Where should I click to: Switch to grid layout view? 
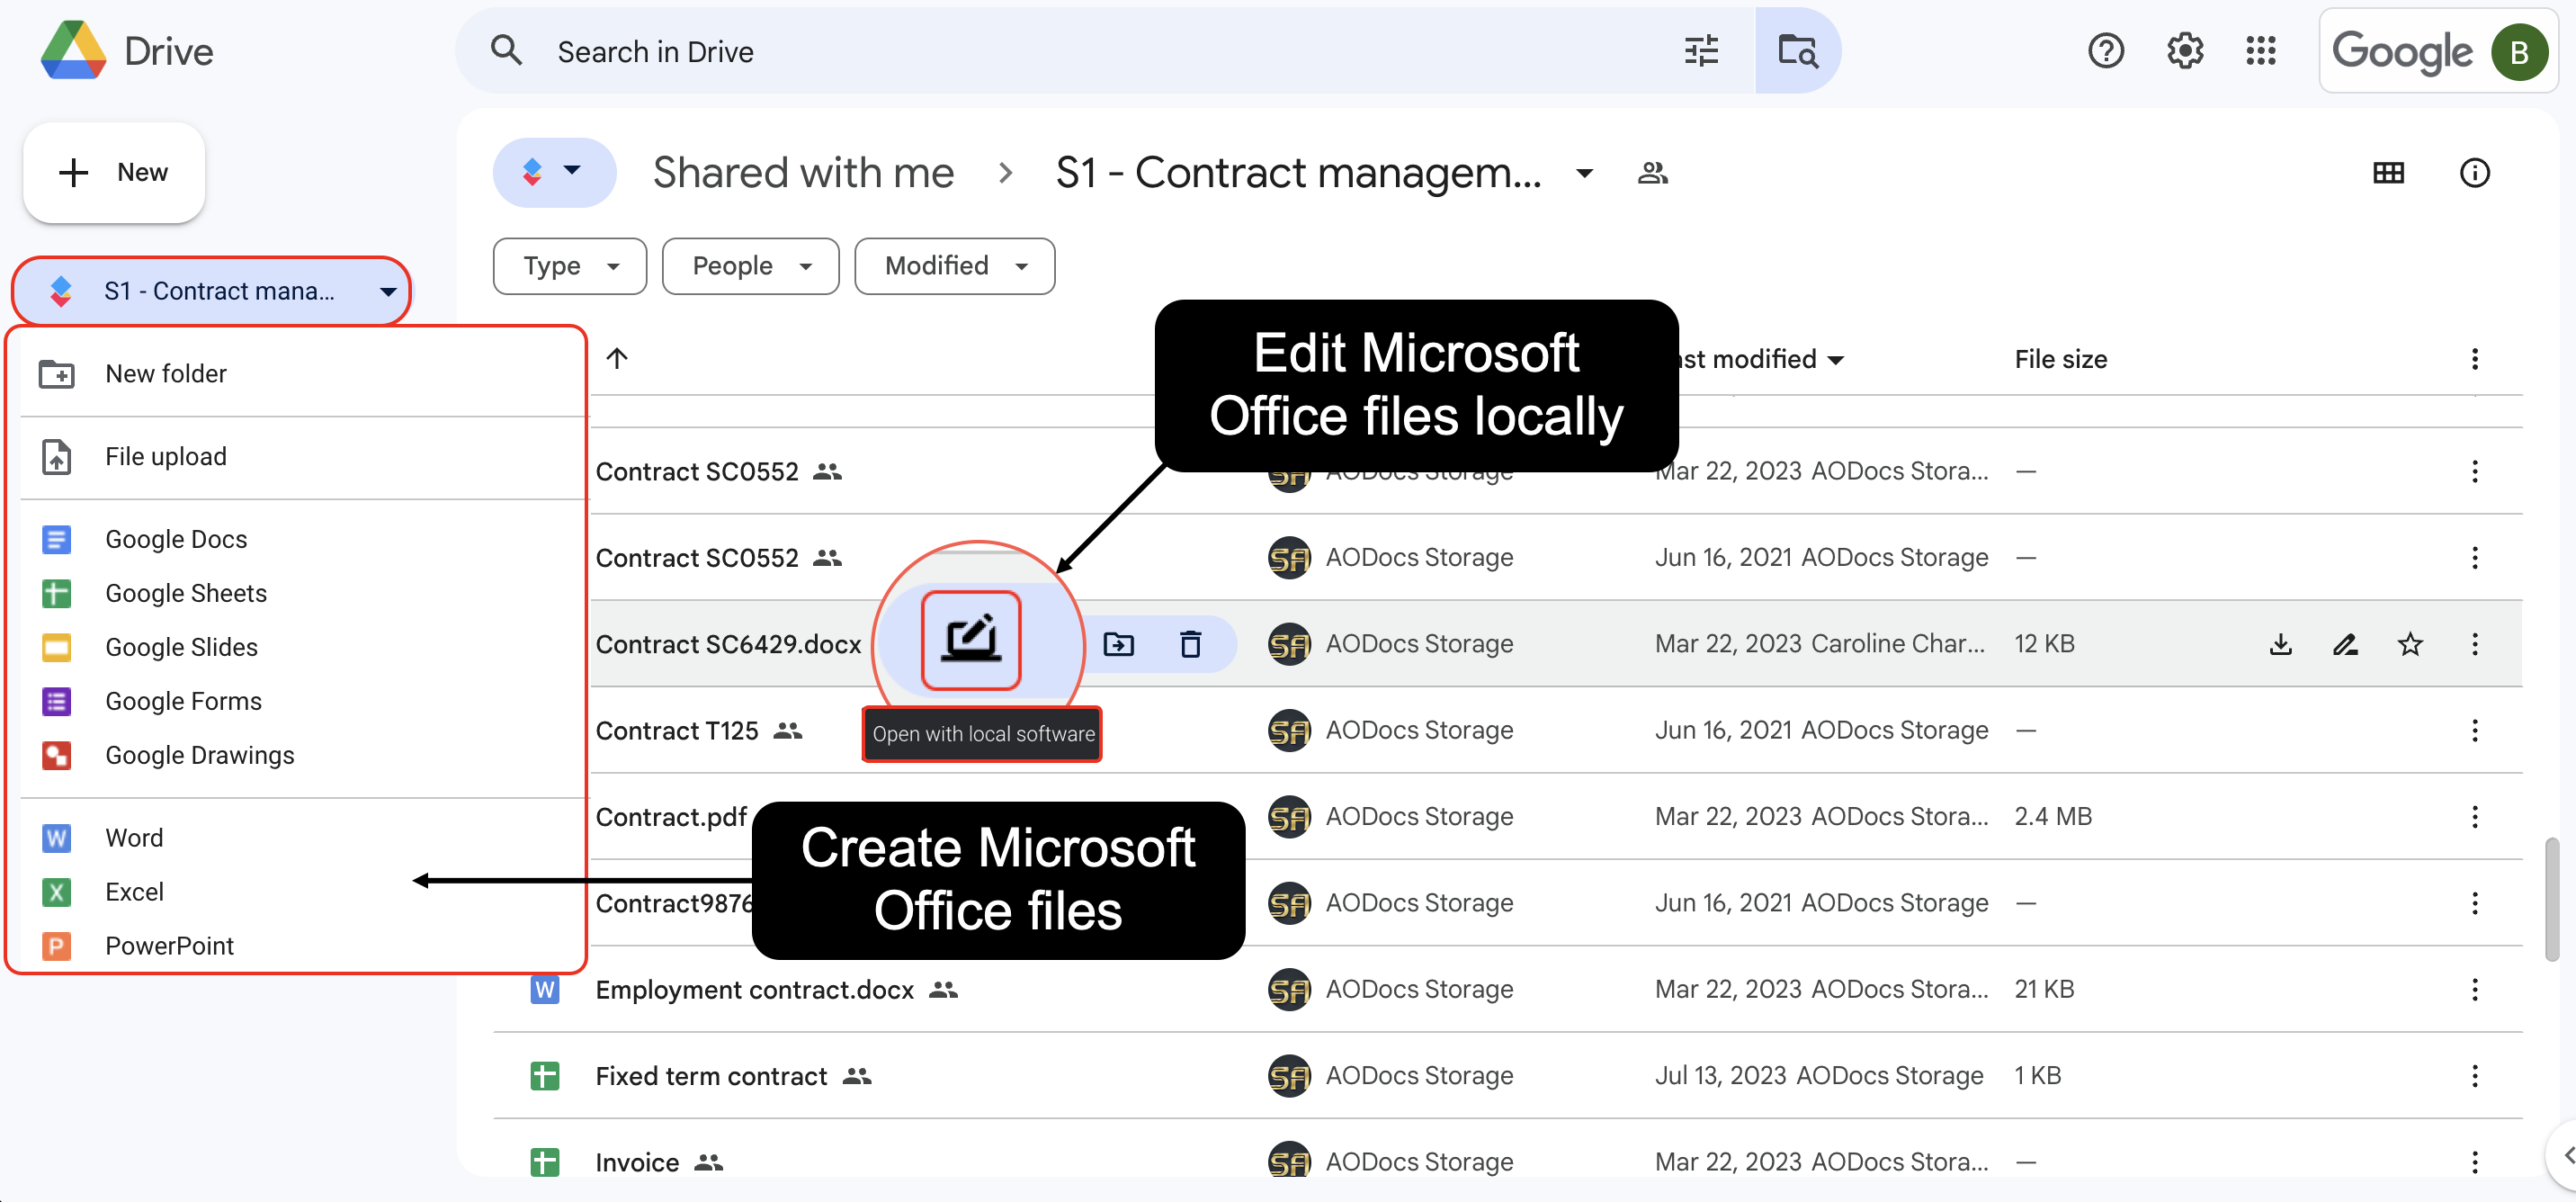point(2388,173)
